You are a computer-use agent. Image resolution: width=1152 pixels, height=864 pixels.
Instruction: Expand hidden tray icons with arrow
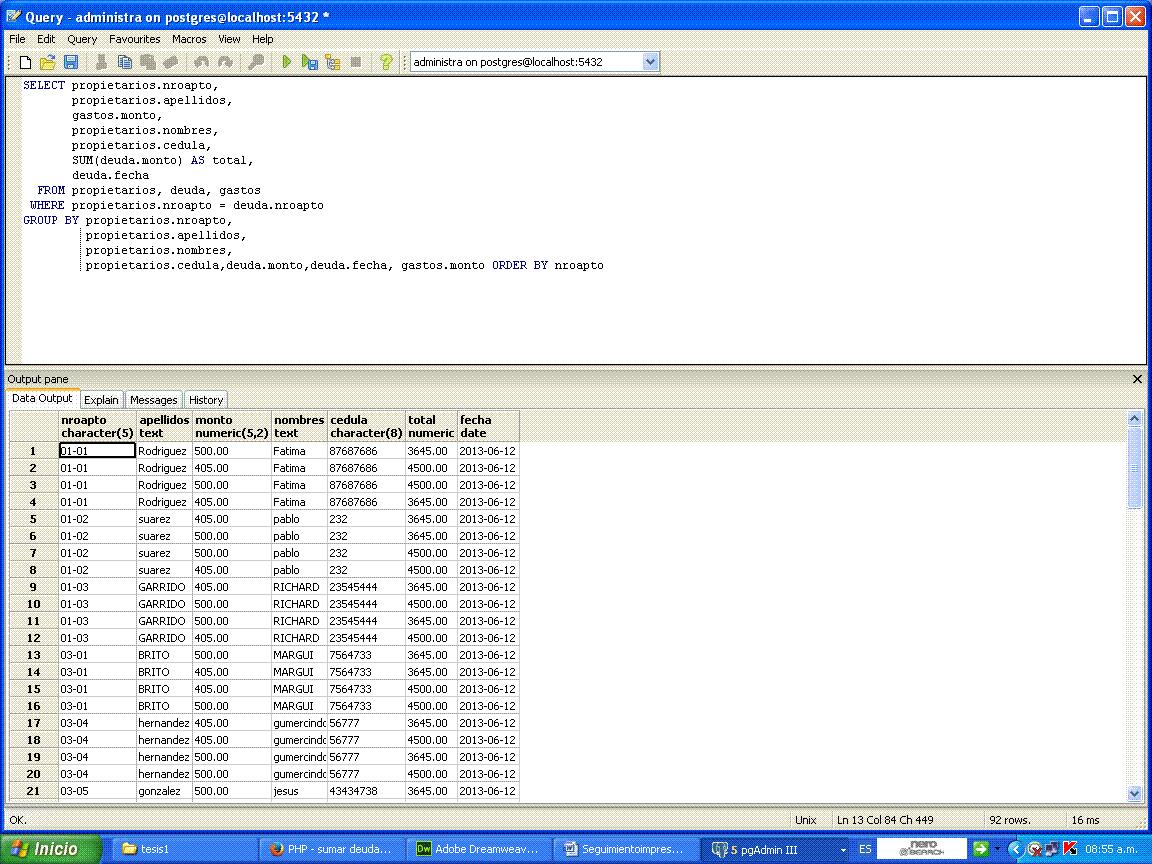[x=1016, y=849]
